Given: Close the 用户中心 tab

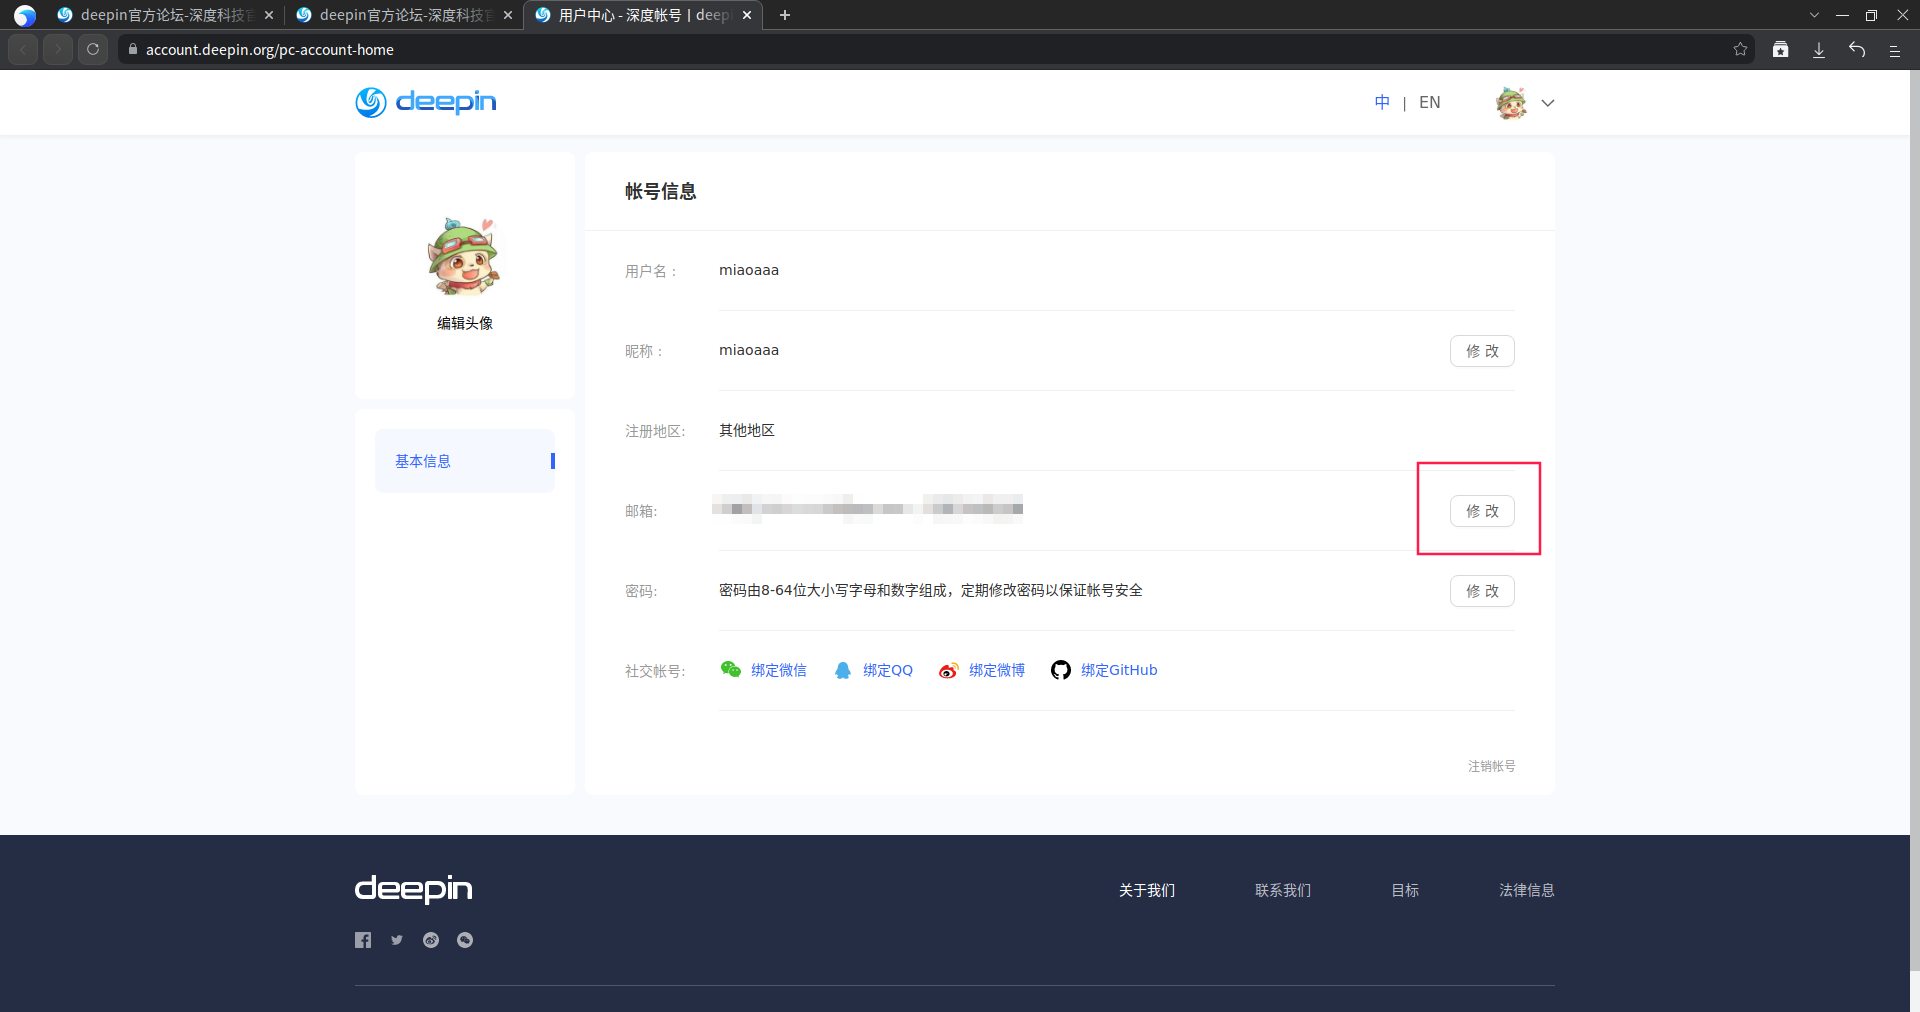Looking at the screenshot, I should 747,15.
